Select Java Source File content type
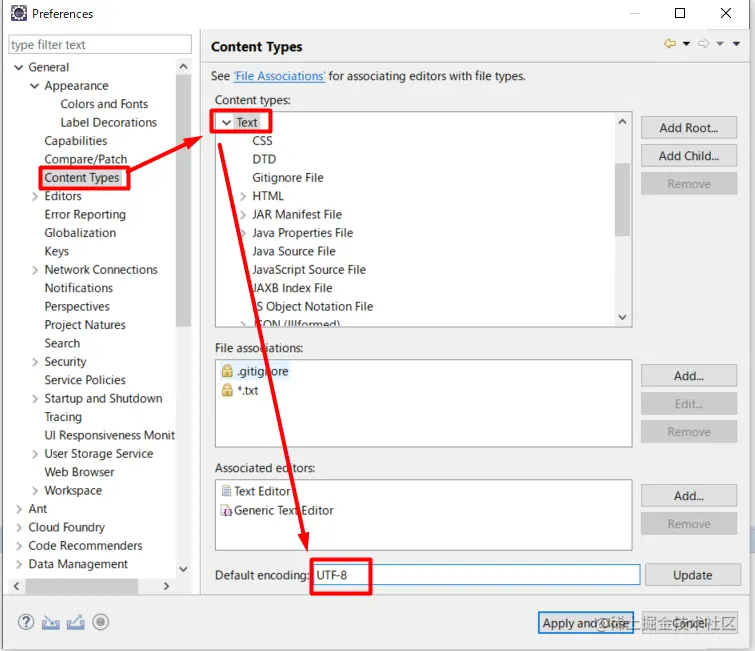This screenshot has height=651, width=755. (x=294, y=251)
